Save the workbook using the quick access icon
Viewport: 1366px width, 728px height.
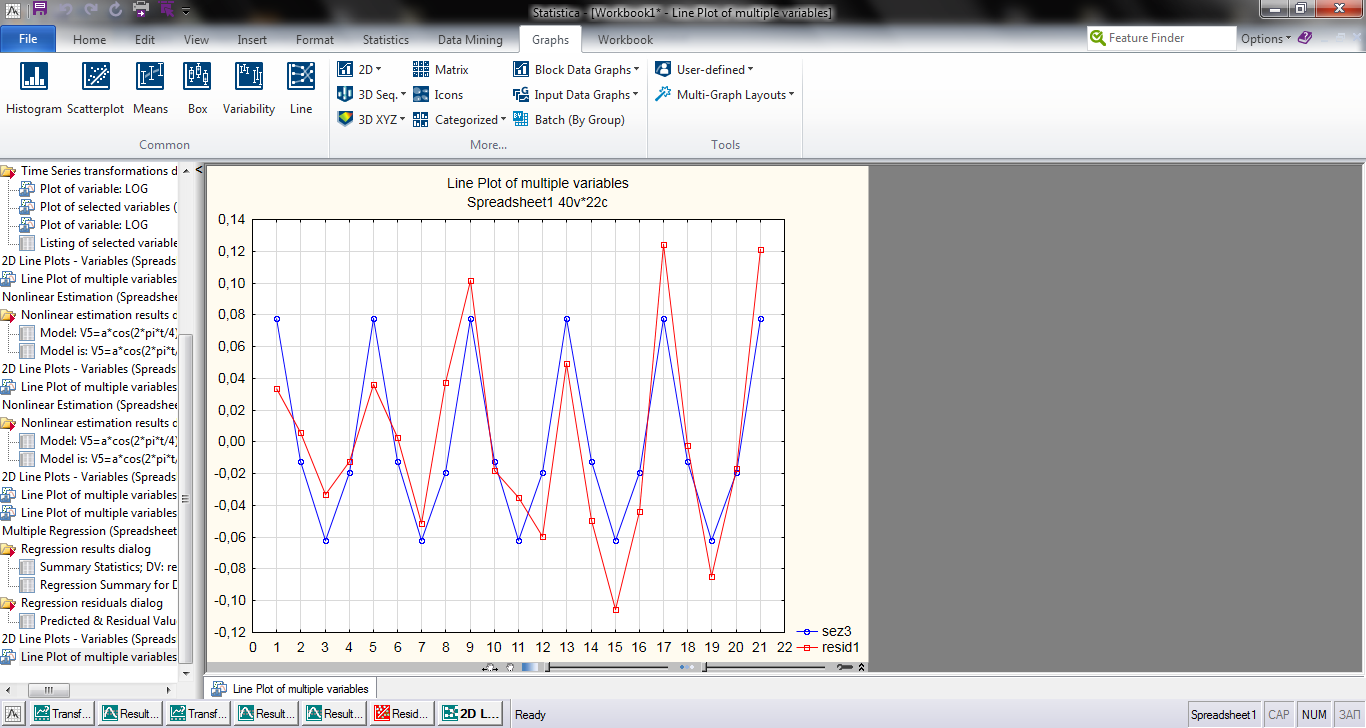tap(40, 11)
